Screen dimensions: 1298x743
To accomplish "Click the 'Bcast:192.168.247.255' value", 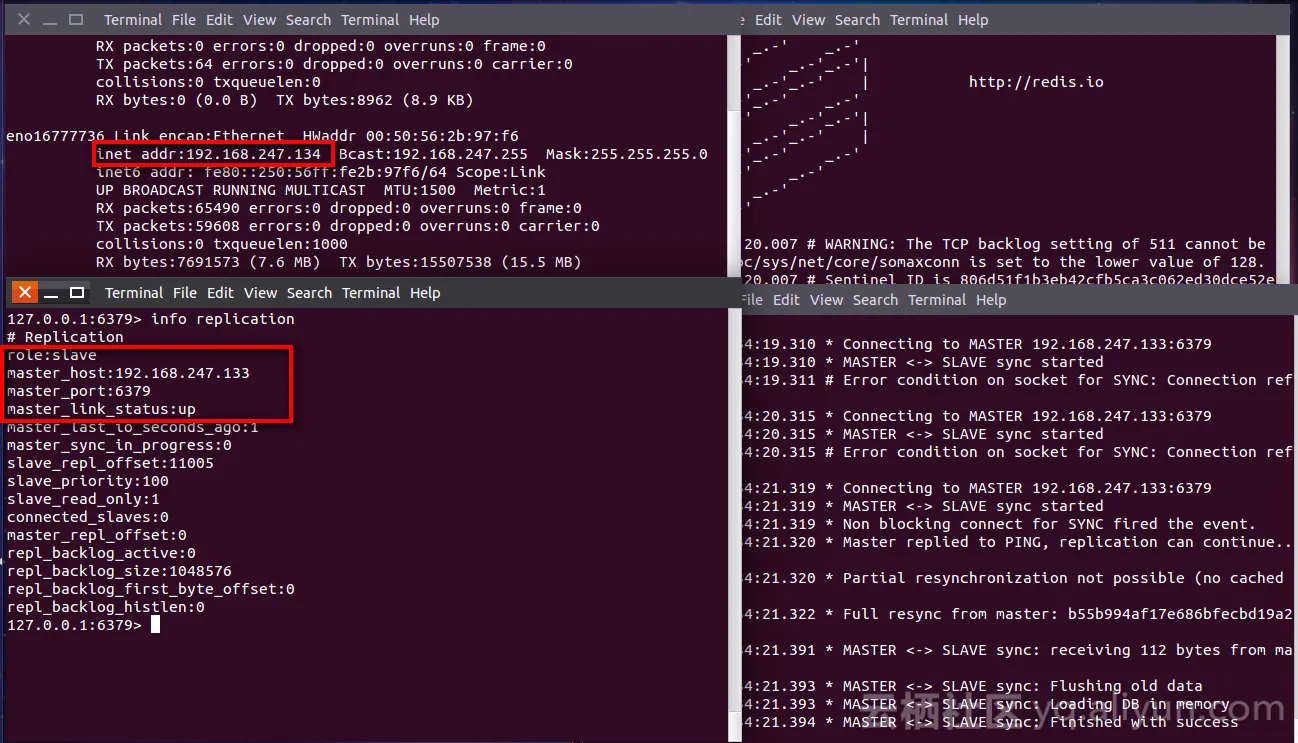I will [x=433, y=154].
